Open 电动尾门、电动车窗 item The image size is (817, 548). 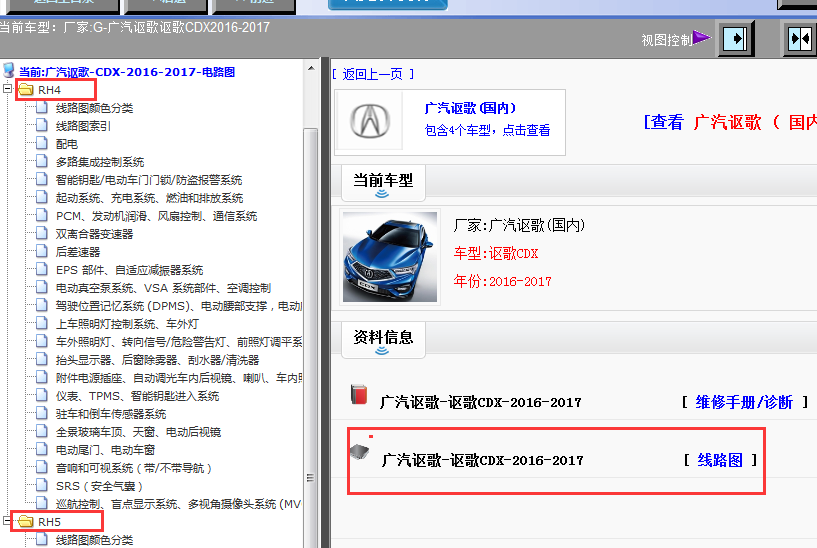pyautogui.click(x=105, y=450)
